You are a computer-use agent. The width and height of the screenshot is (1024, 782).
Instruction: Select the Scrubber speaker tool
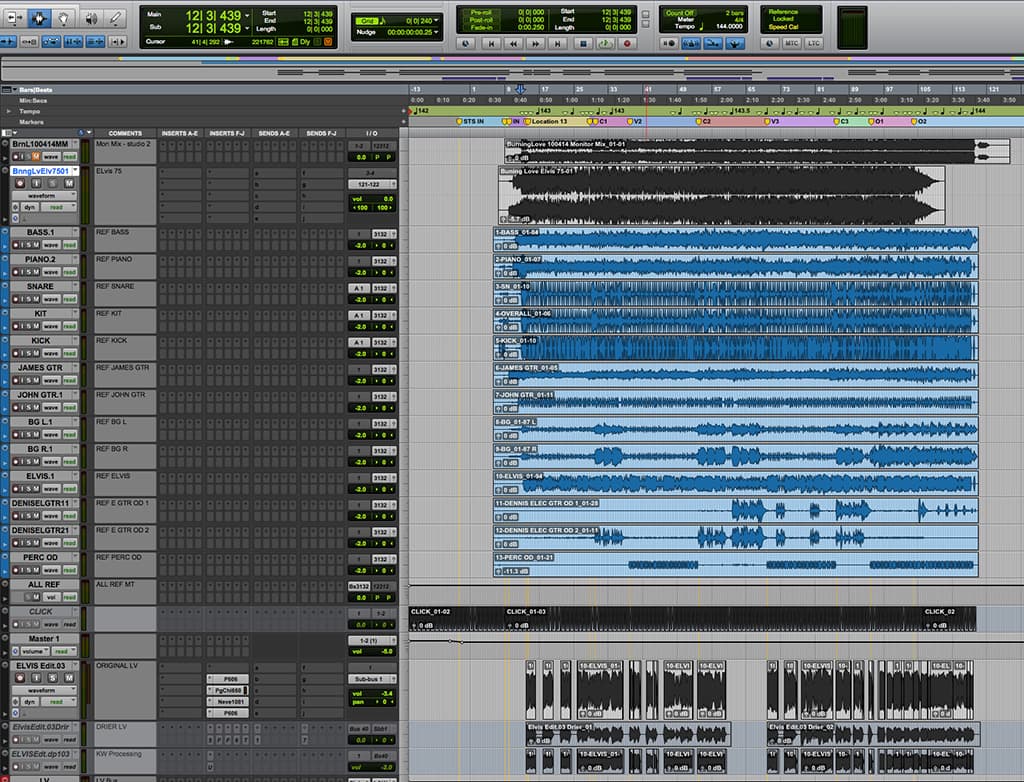tap(91, 18)
